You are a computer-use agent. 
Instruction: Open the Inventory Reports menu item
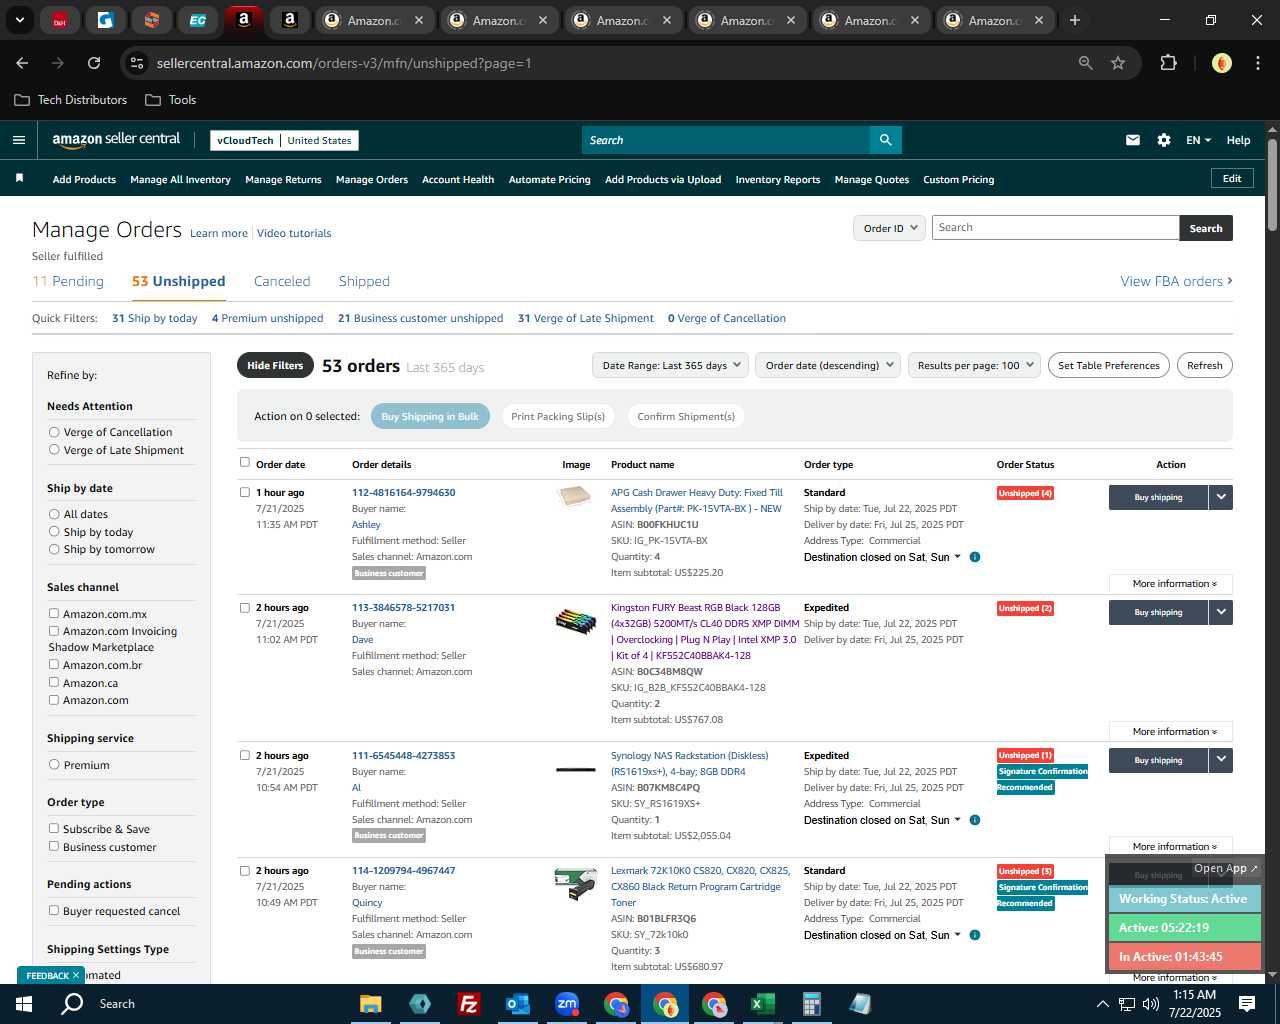coord(778,179)
